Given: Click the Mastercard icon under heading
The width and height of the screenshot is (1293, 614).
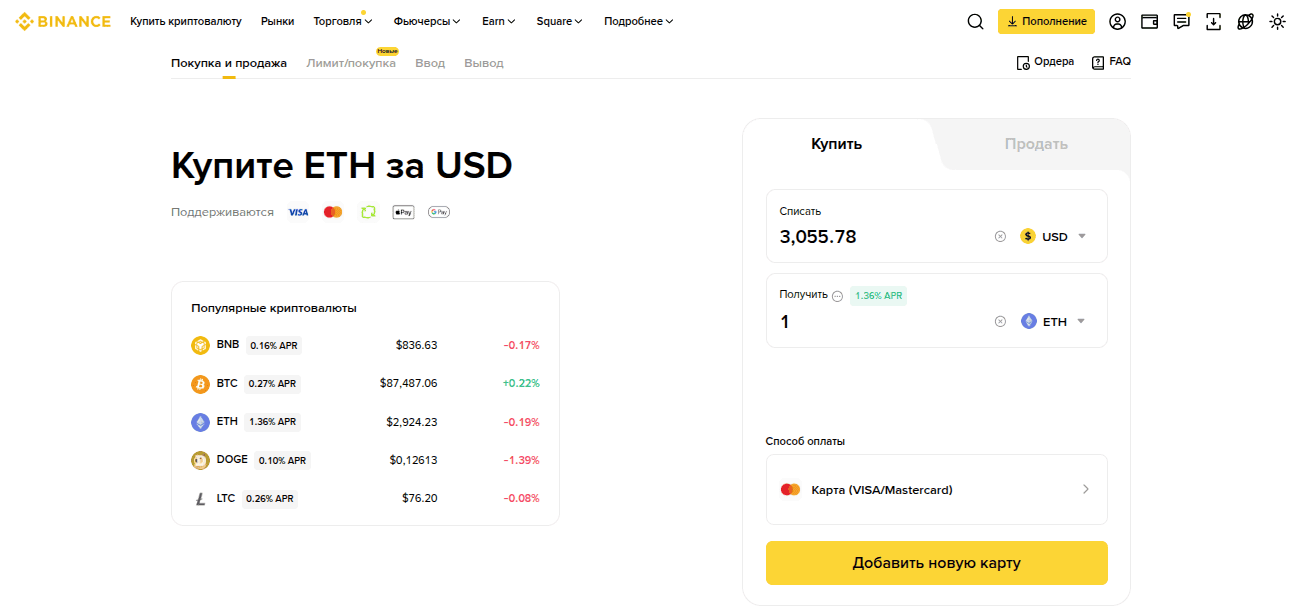Looking at the screenshot, I should 333,212.
